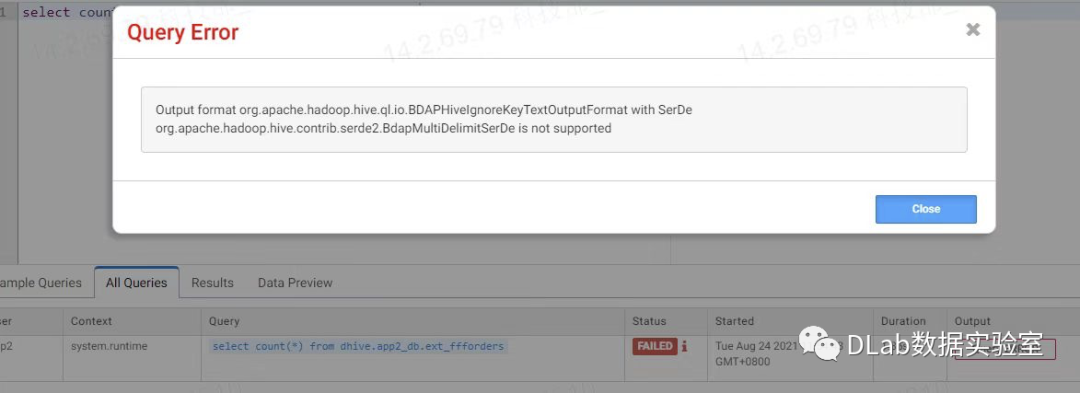This screenshot has width=1080, height=393.
Task: Sort by the Started column header
Action: coord(734,321)
